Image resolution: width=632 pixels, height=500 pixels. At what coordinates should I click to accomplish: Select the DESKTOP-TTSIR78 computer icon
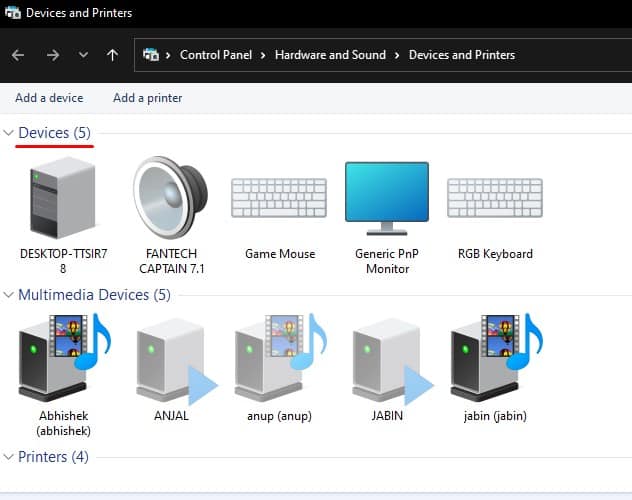point(63,198)
